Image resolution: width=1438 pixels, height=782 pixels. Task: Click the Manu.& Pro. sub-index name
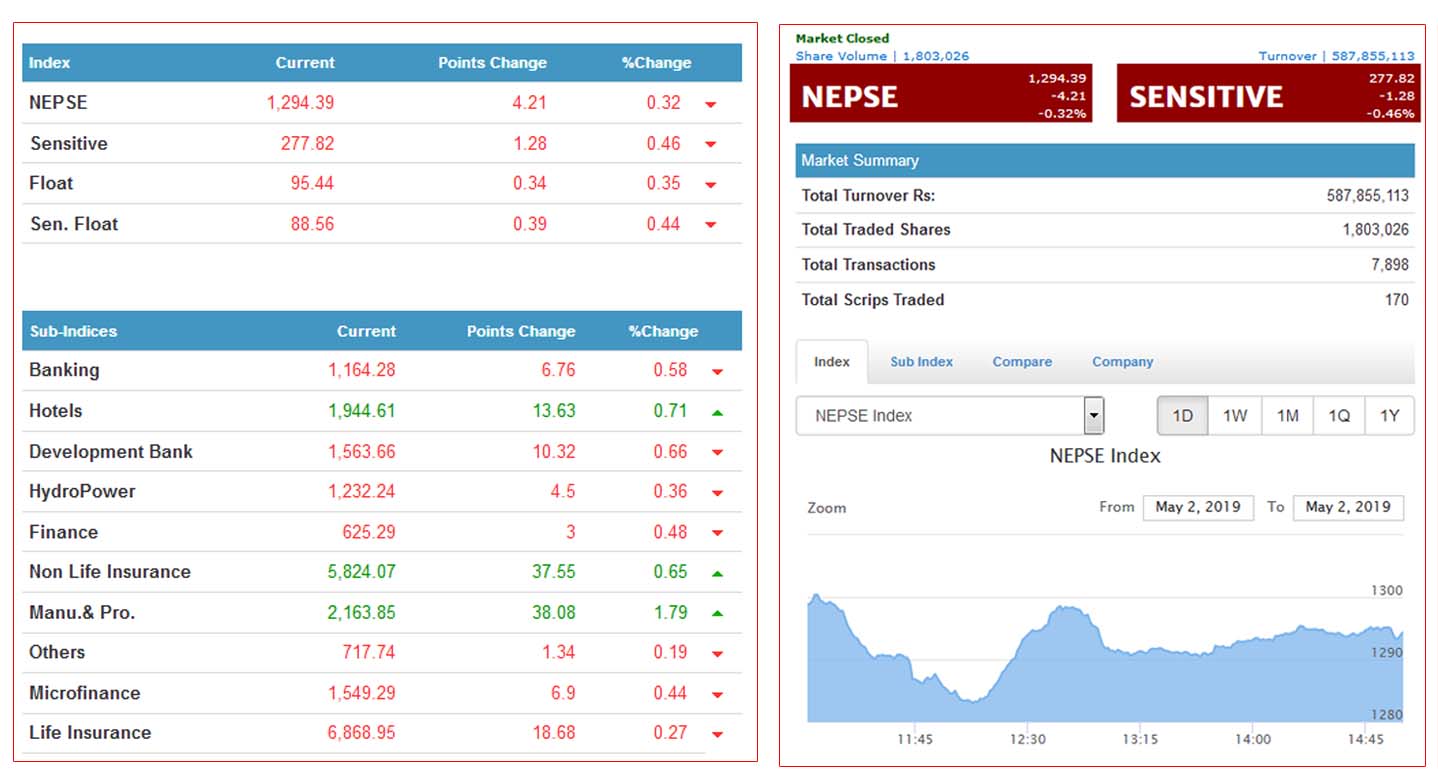pyautogui.click(x=82, y=612)
